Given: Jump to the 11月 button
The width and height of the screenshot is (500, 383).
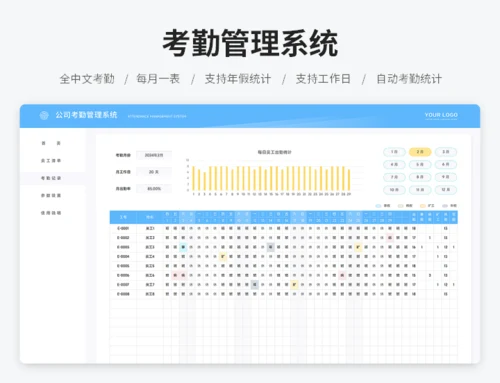Looking at the screenshot, I should click(x=420, y=190).
